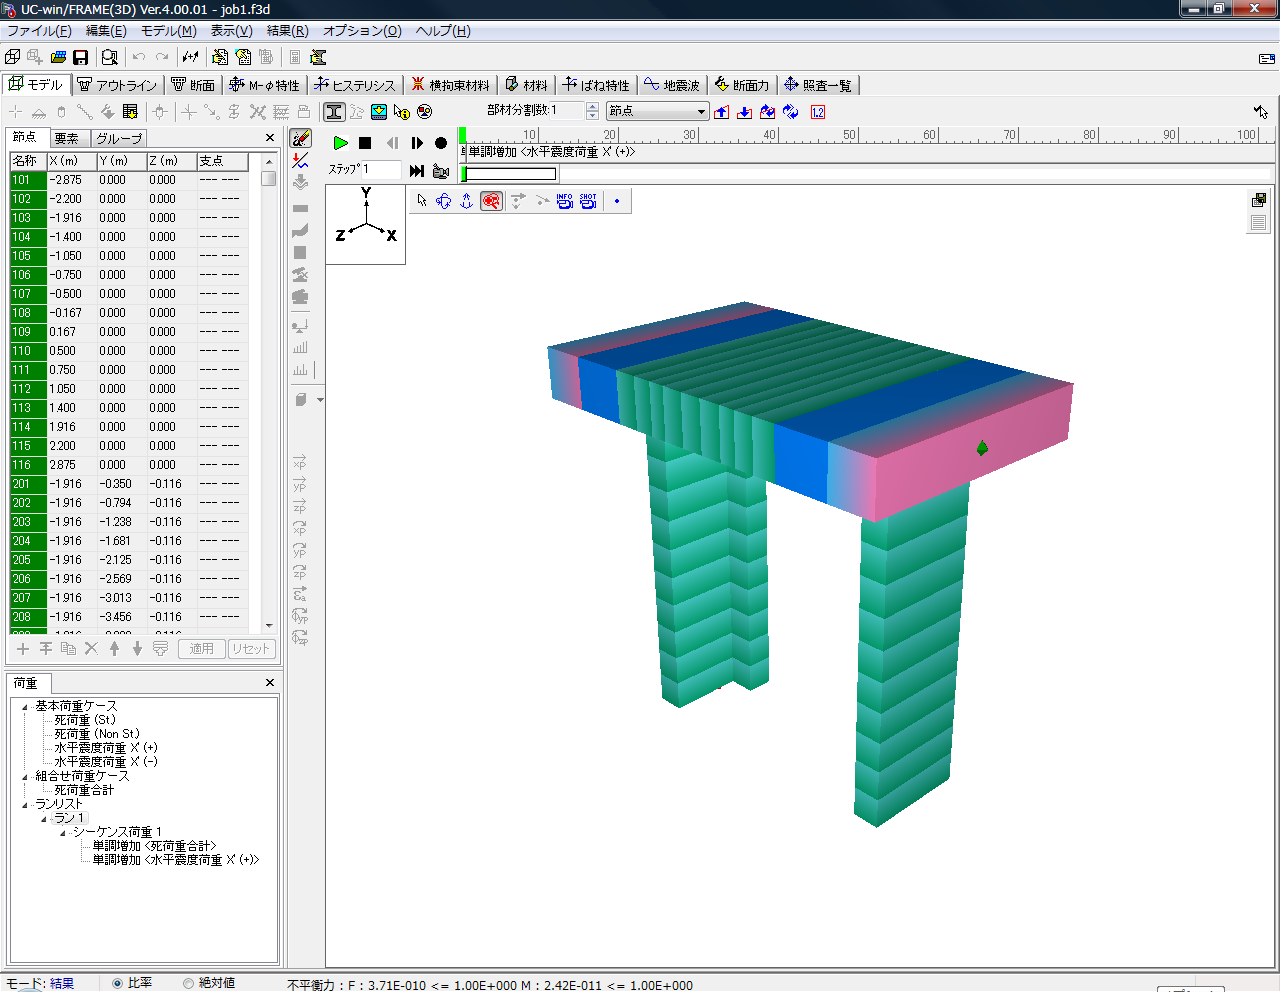Screen dimensions: 1280x992
Task: Click the SHOT screenshot icon
Action: click(x=588, y=201)
